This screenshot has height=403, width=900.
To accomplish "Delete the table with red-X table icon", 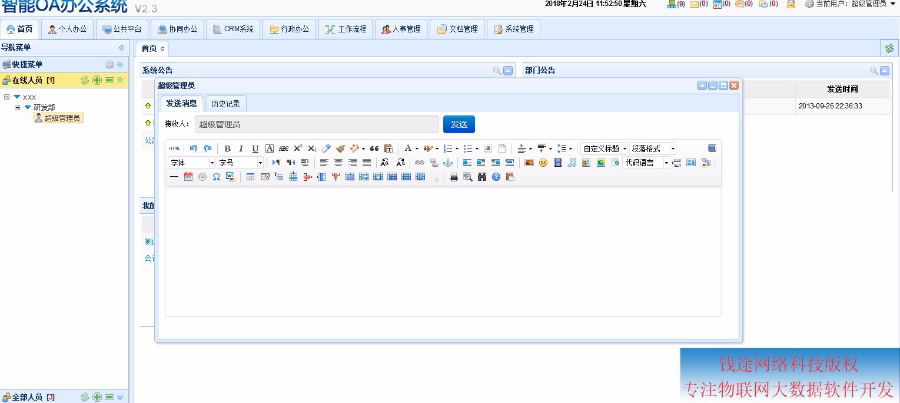I will [x=265, y=177].
